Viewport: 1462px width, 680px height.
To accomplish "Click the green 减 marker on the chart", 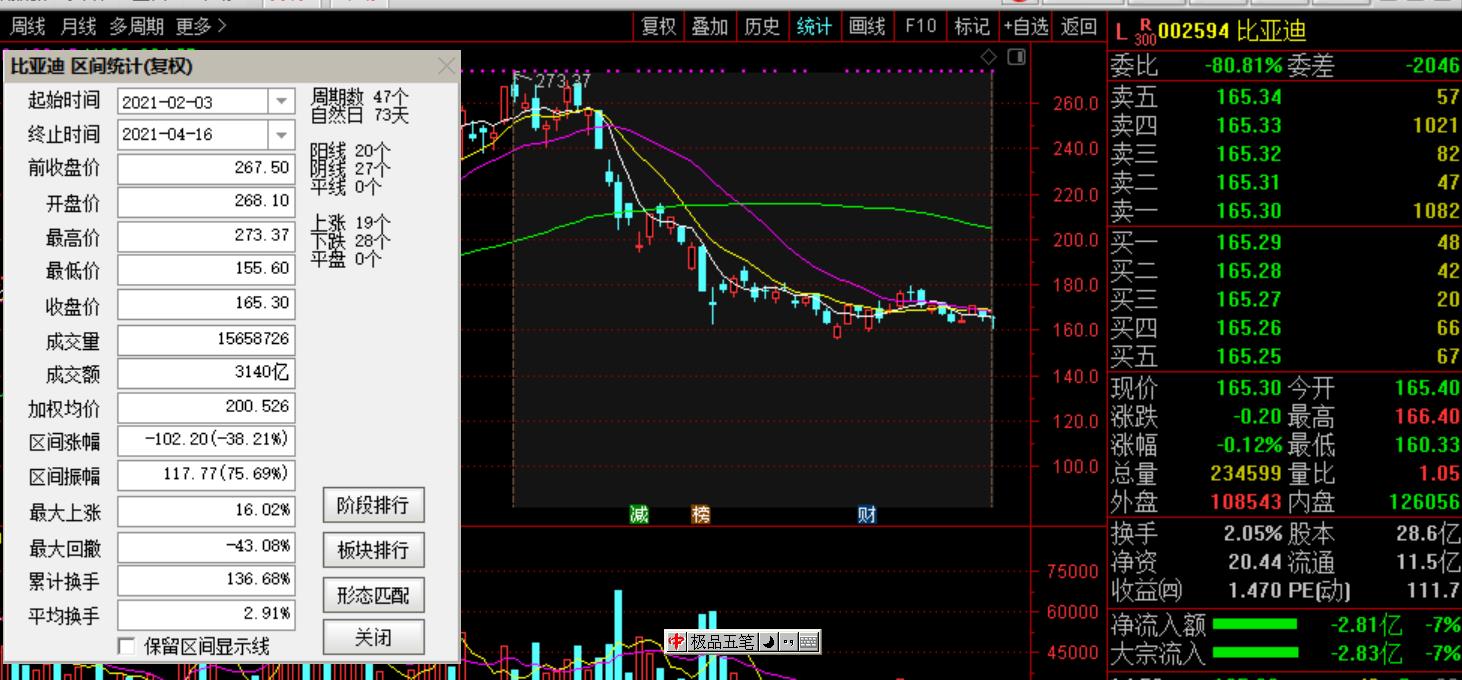I will tap(639, 515).
